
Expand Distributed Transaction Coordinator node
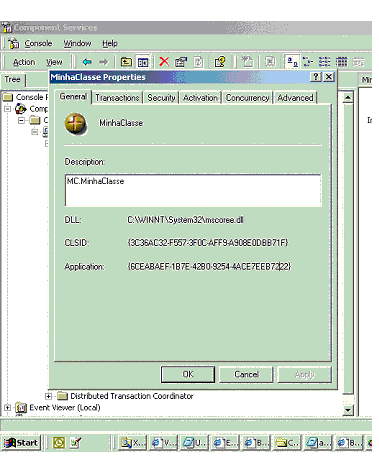pos(48,396)
